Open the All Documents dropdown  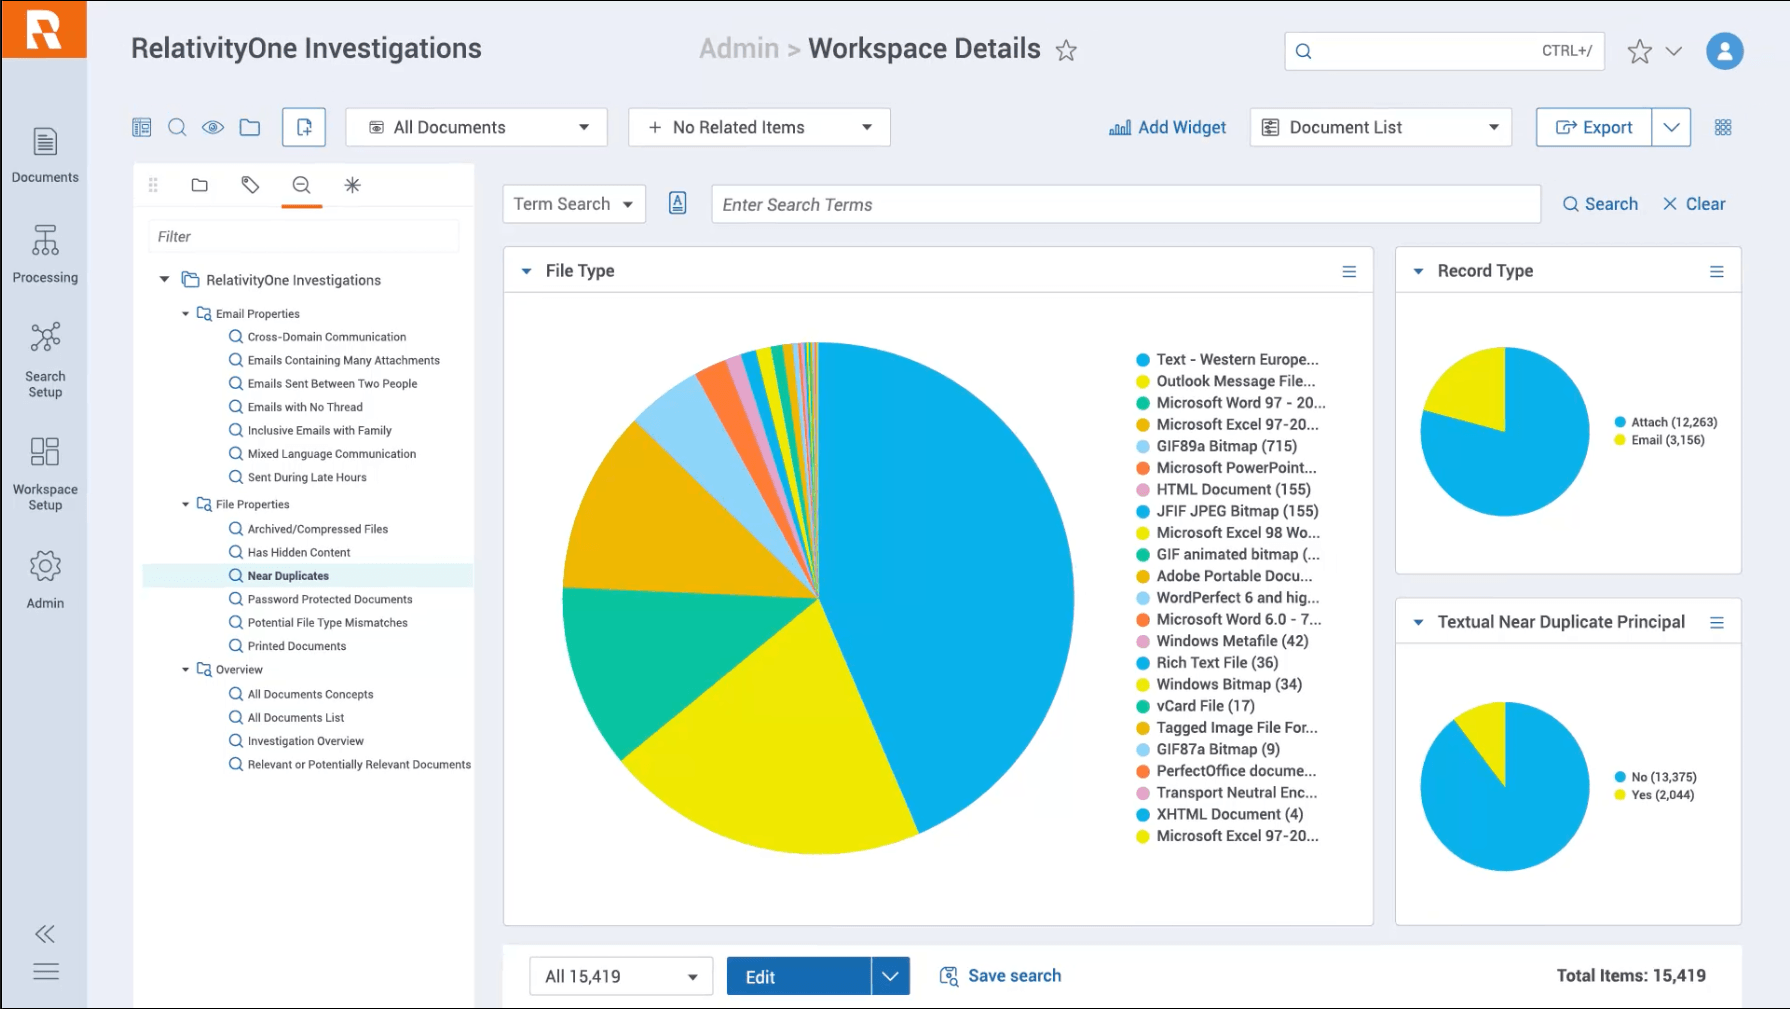point(476,127)
